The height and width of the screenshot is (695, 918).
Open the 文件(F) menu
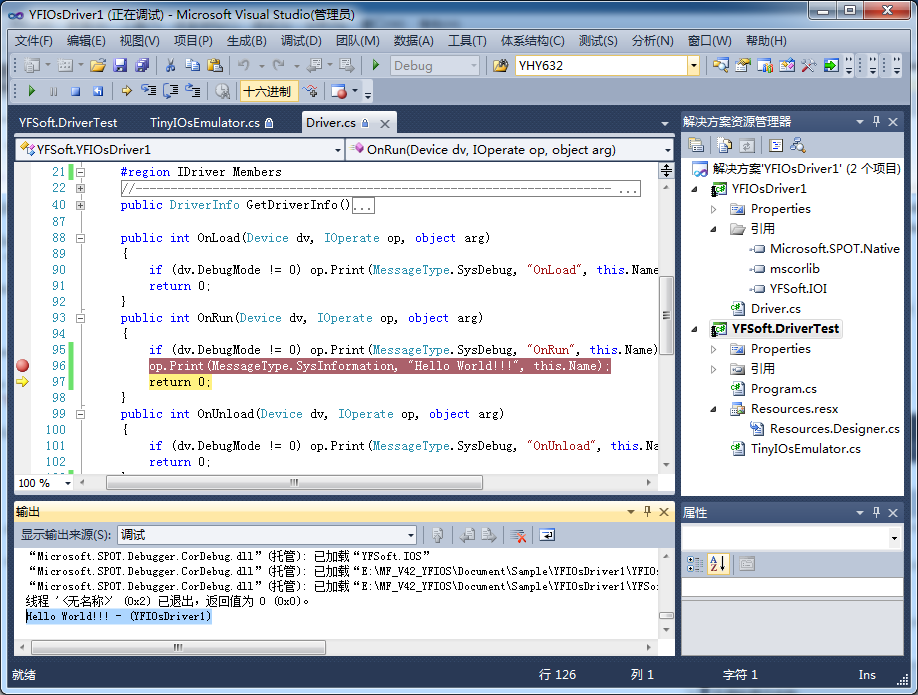(x=33, y=41)
